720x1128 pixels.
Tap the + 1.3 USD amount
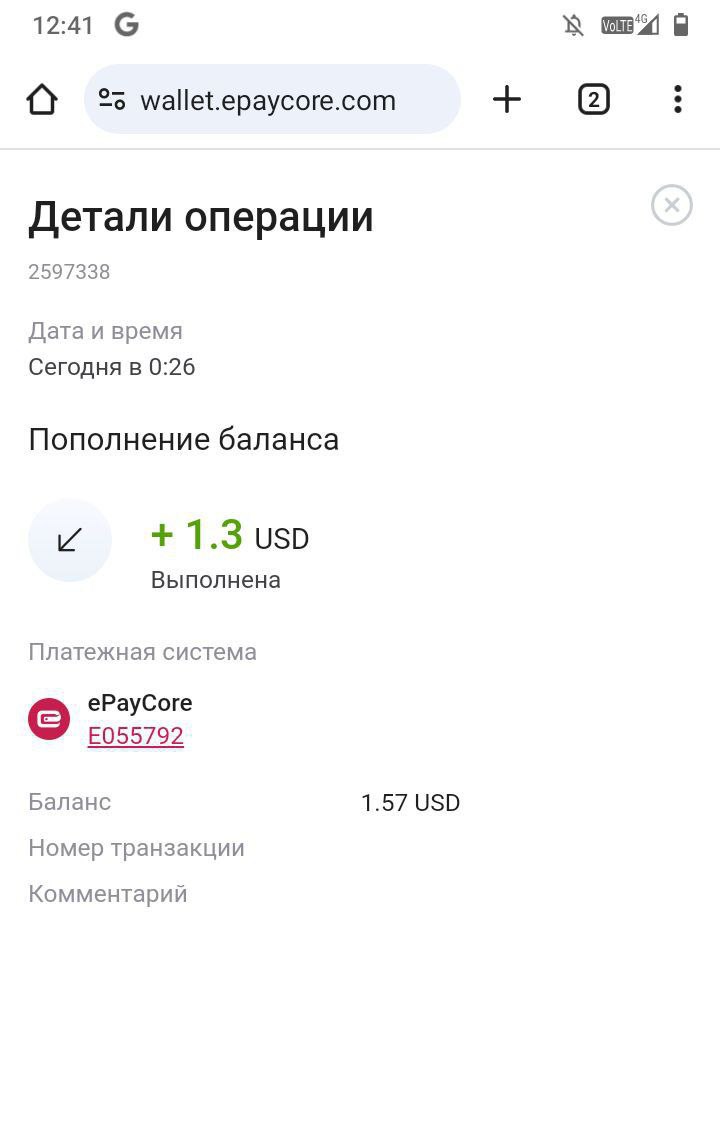[x=230, y=536]
